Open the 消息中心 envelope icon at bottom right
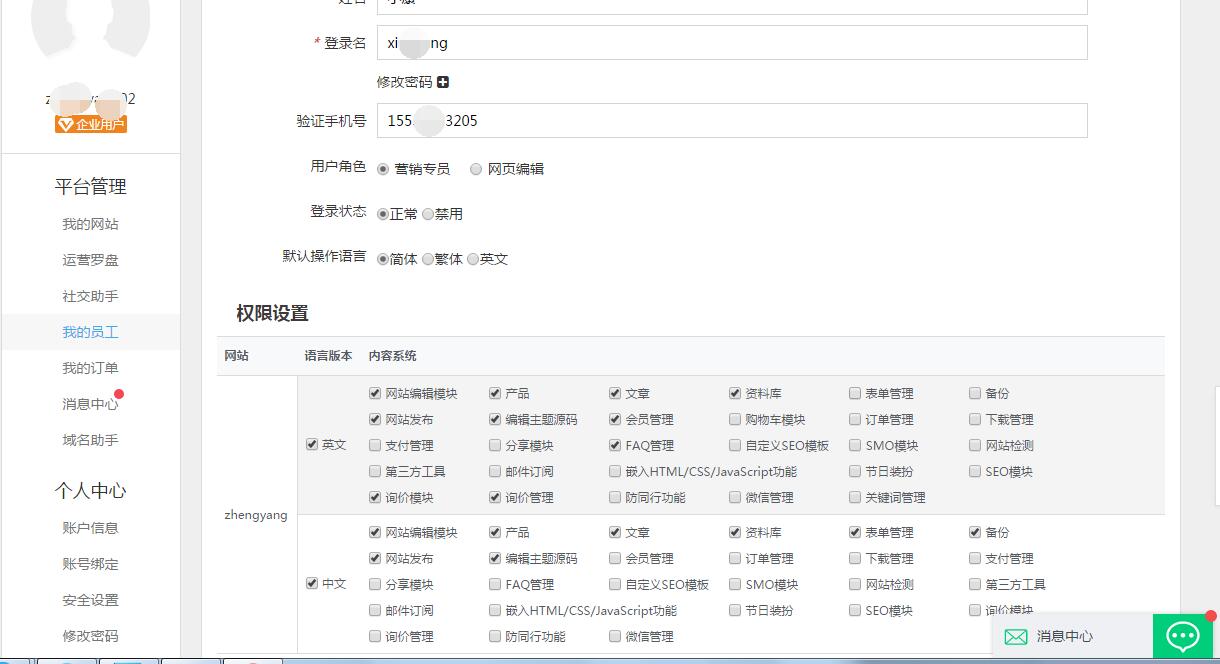 click(x=1016, y=637)
